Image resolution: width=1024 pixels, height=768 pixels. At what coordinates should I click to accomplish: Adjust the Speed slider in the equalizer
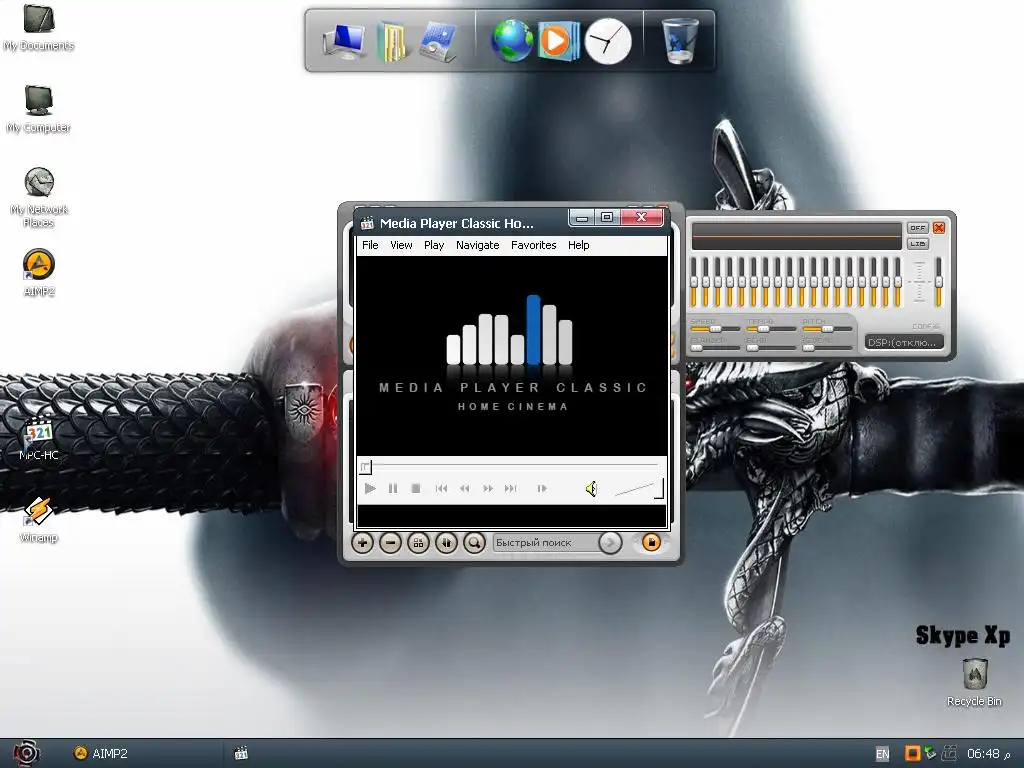(714, 329)
